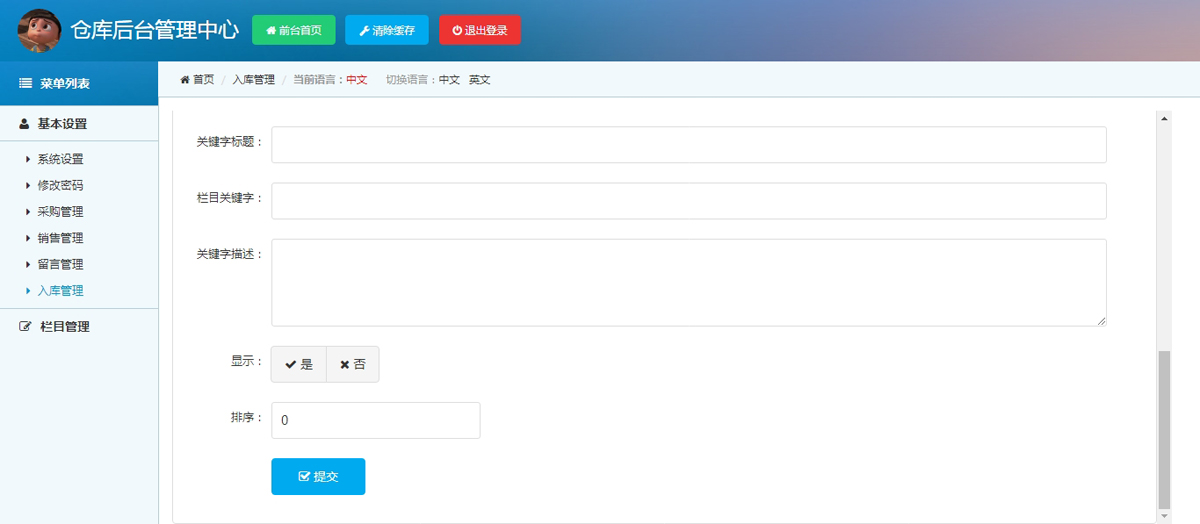
Task: Open 销售管理 in sidebar
Action: point(60,238)
